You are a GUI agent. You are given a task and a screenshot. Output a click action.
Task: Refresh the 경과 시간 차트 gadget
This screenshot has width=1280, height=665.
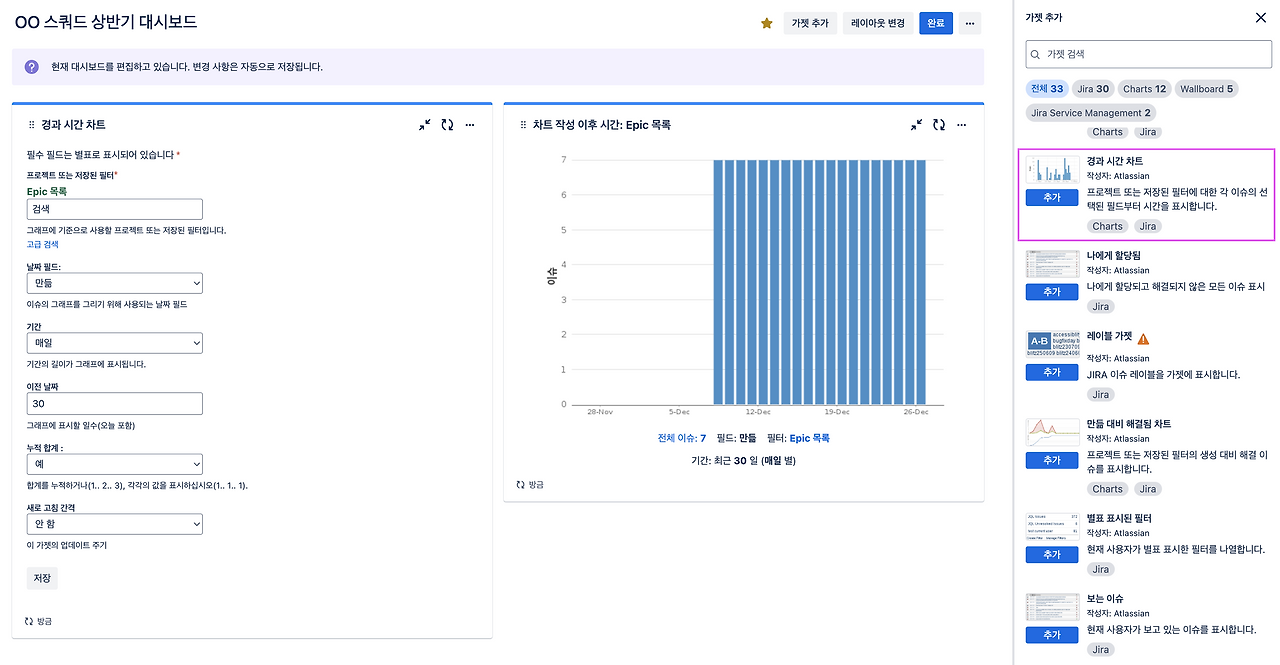[x=447, y=125]
